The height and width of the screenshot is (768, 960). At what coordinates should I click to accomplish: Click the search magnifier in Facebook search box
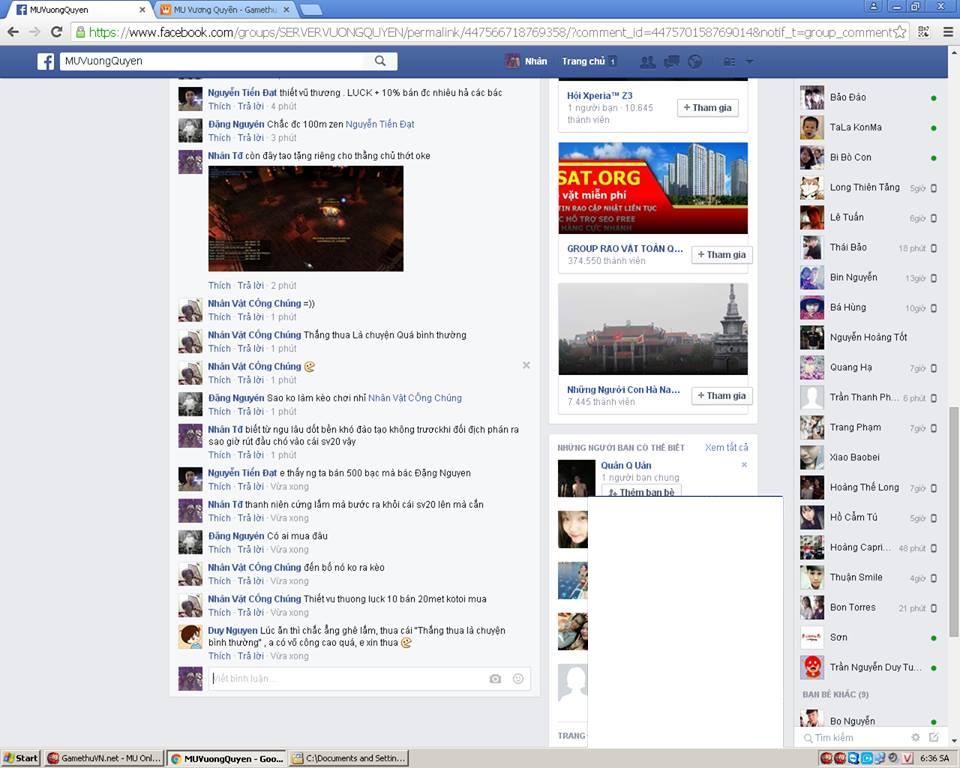tap(380, 61)
